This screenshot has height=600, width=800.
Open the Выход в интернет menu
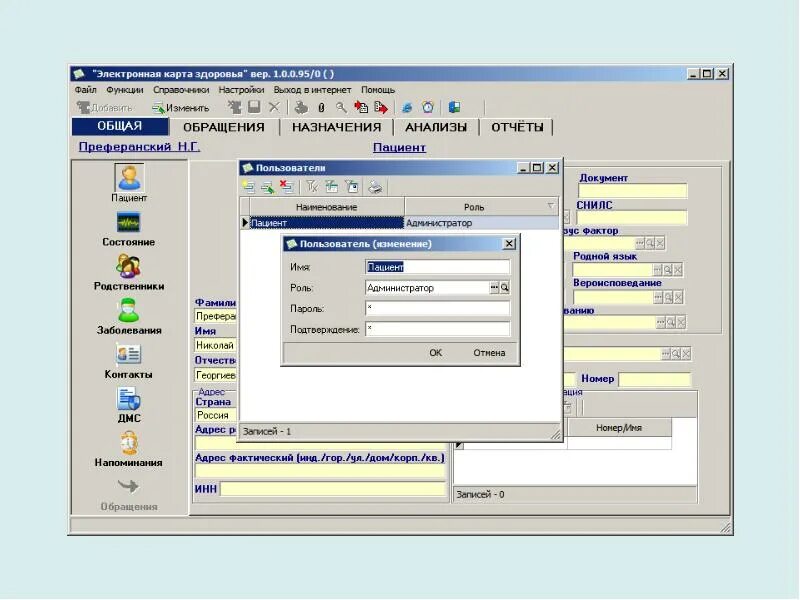click(x=312, y=90)
